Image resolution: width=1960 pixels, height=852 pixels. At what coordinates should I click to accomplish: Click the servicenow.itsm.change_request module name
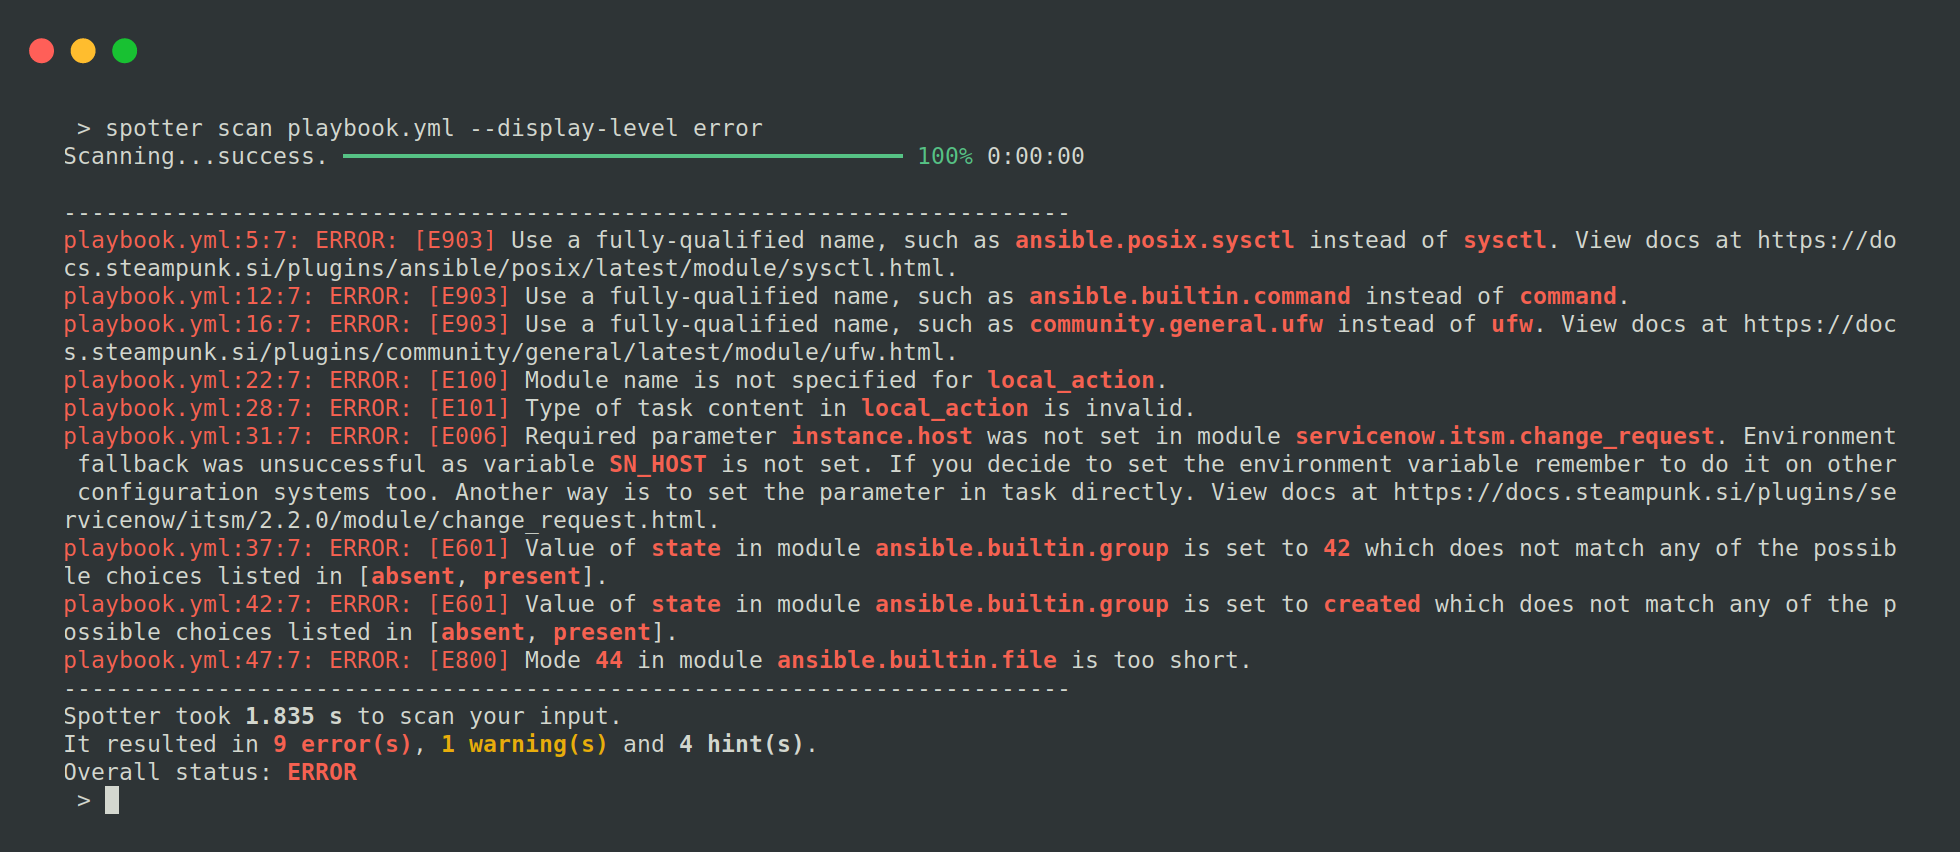1505,436
